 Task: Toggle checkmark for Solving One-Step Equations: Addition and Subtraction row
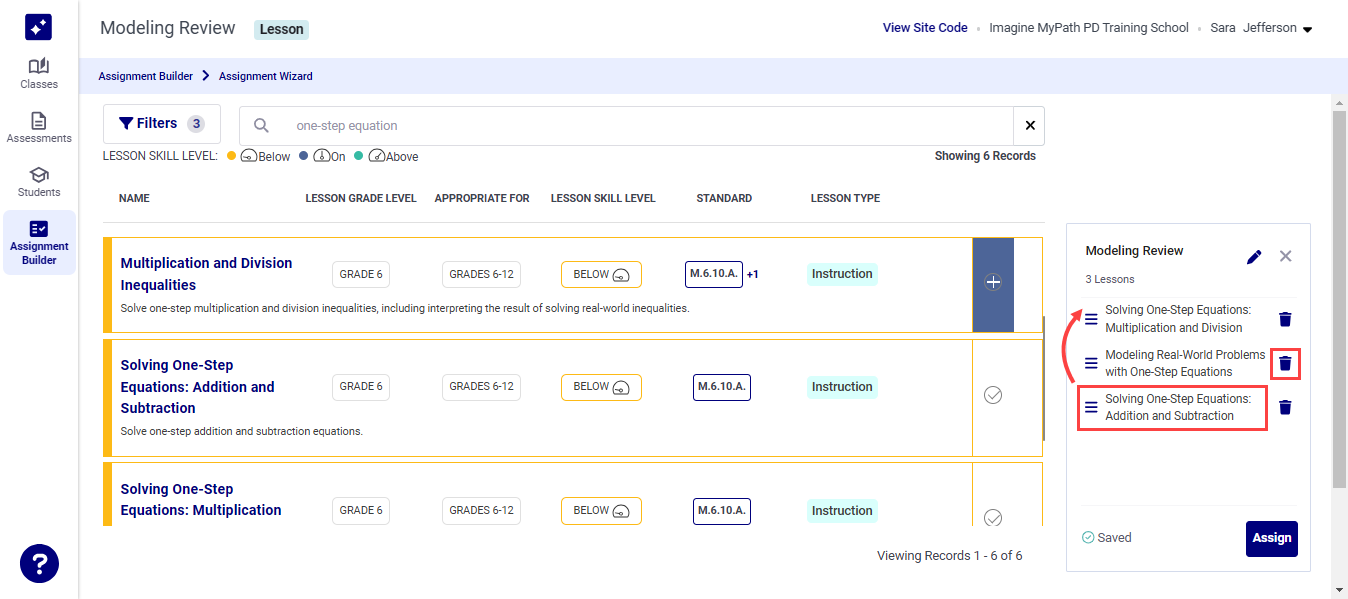point(993,396)
